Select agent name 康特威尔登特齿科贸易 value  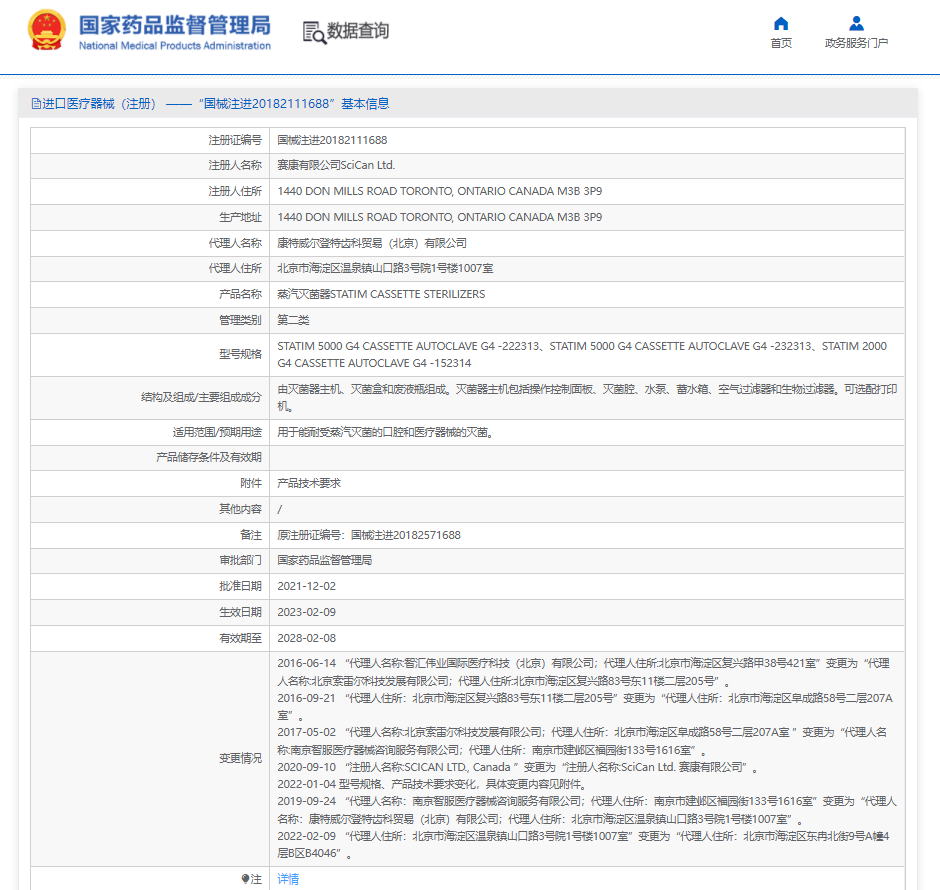point(372,243)
